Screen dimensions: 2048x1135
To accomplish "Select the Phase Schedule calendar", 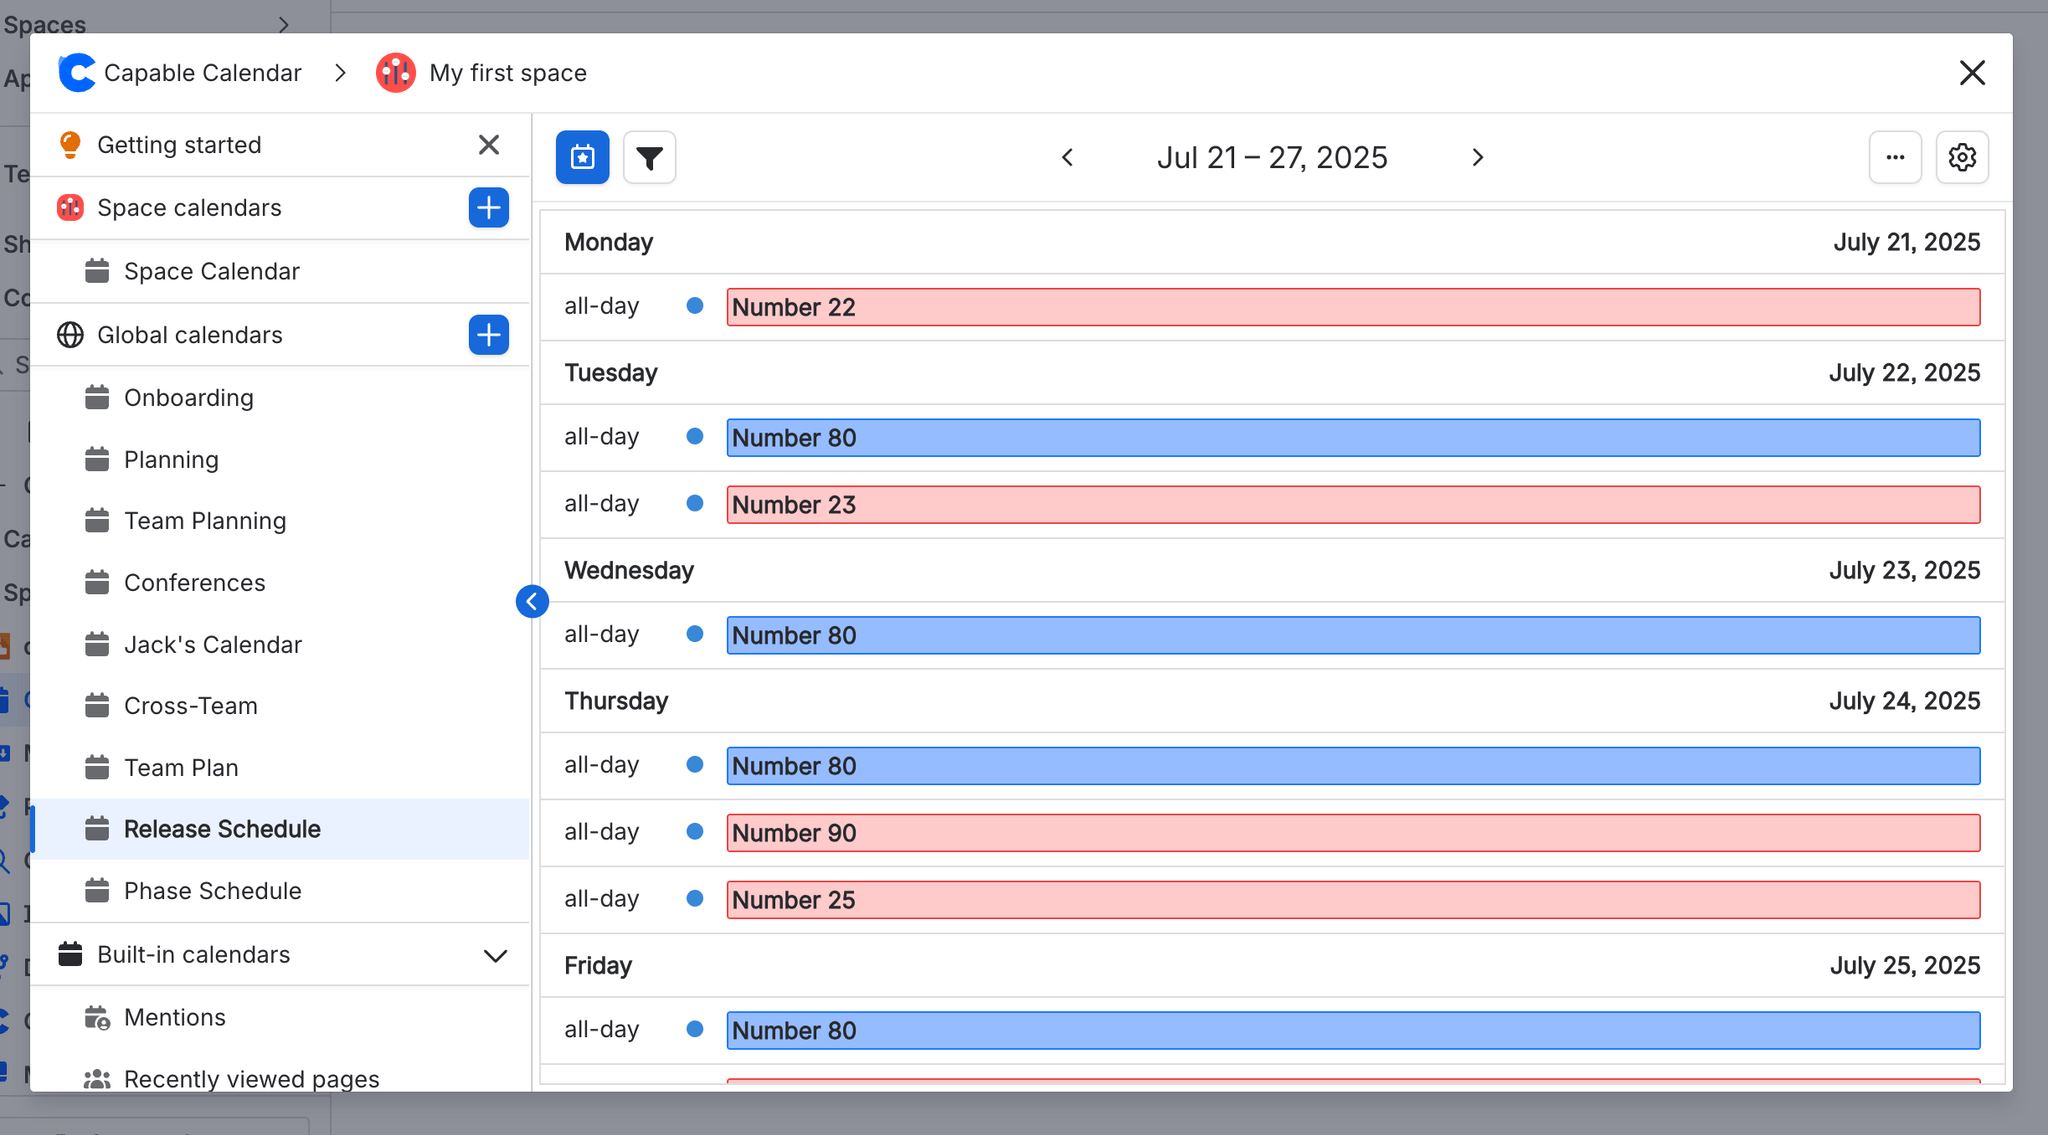I will click(212, 891).
